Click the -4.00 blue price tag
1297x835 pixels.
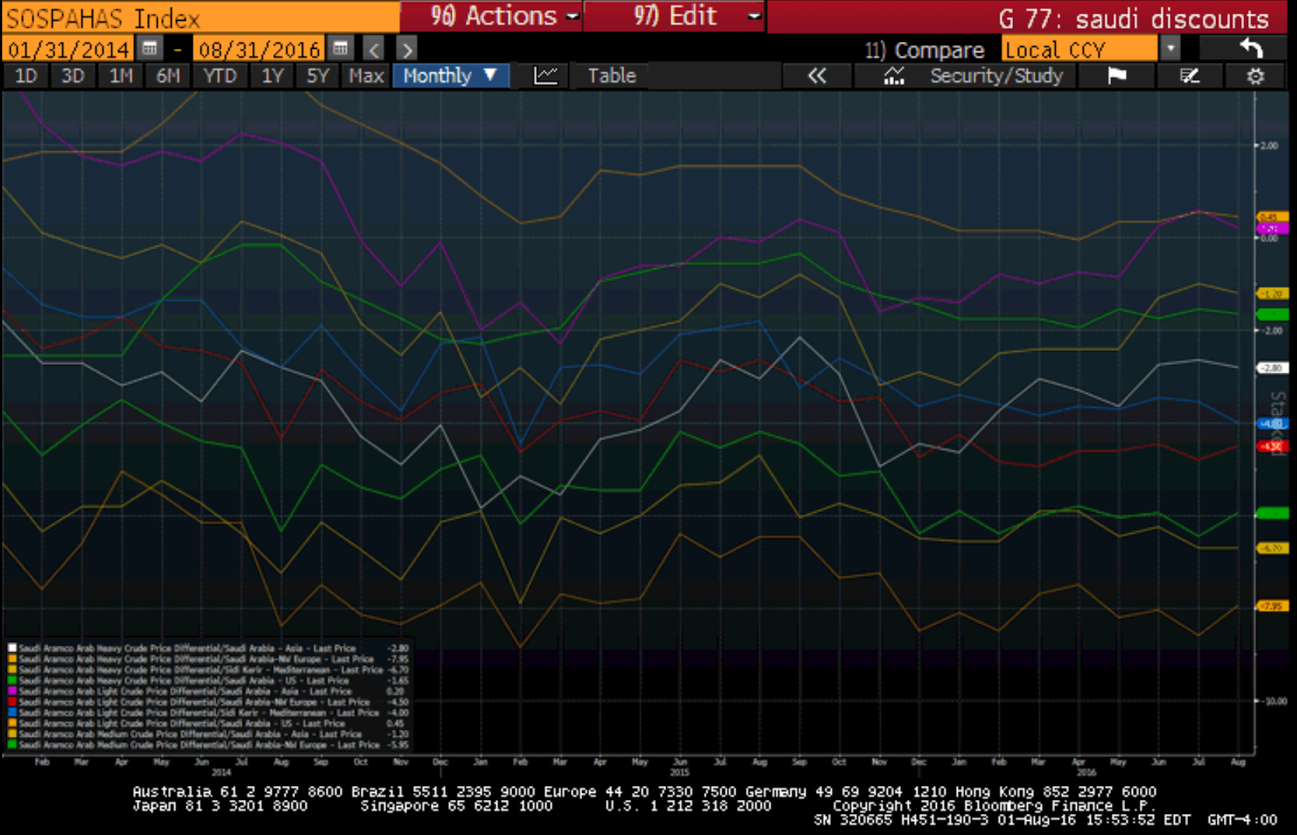tap(1272, 423)
